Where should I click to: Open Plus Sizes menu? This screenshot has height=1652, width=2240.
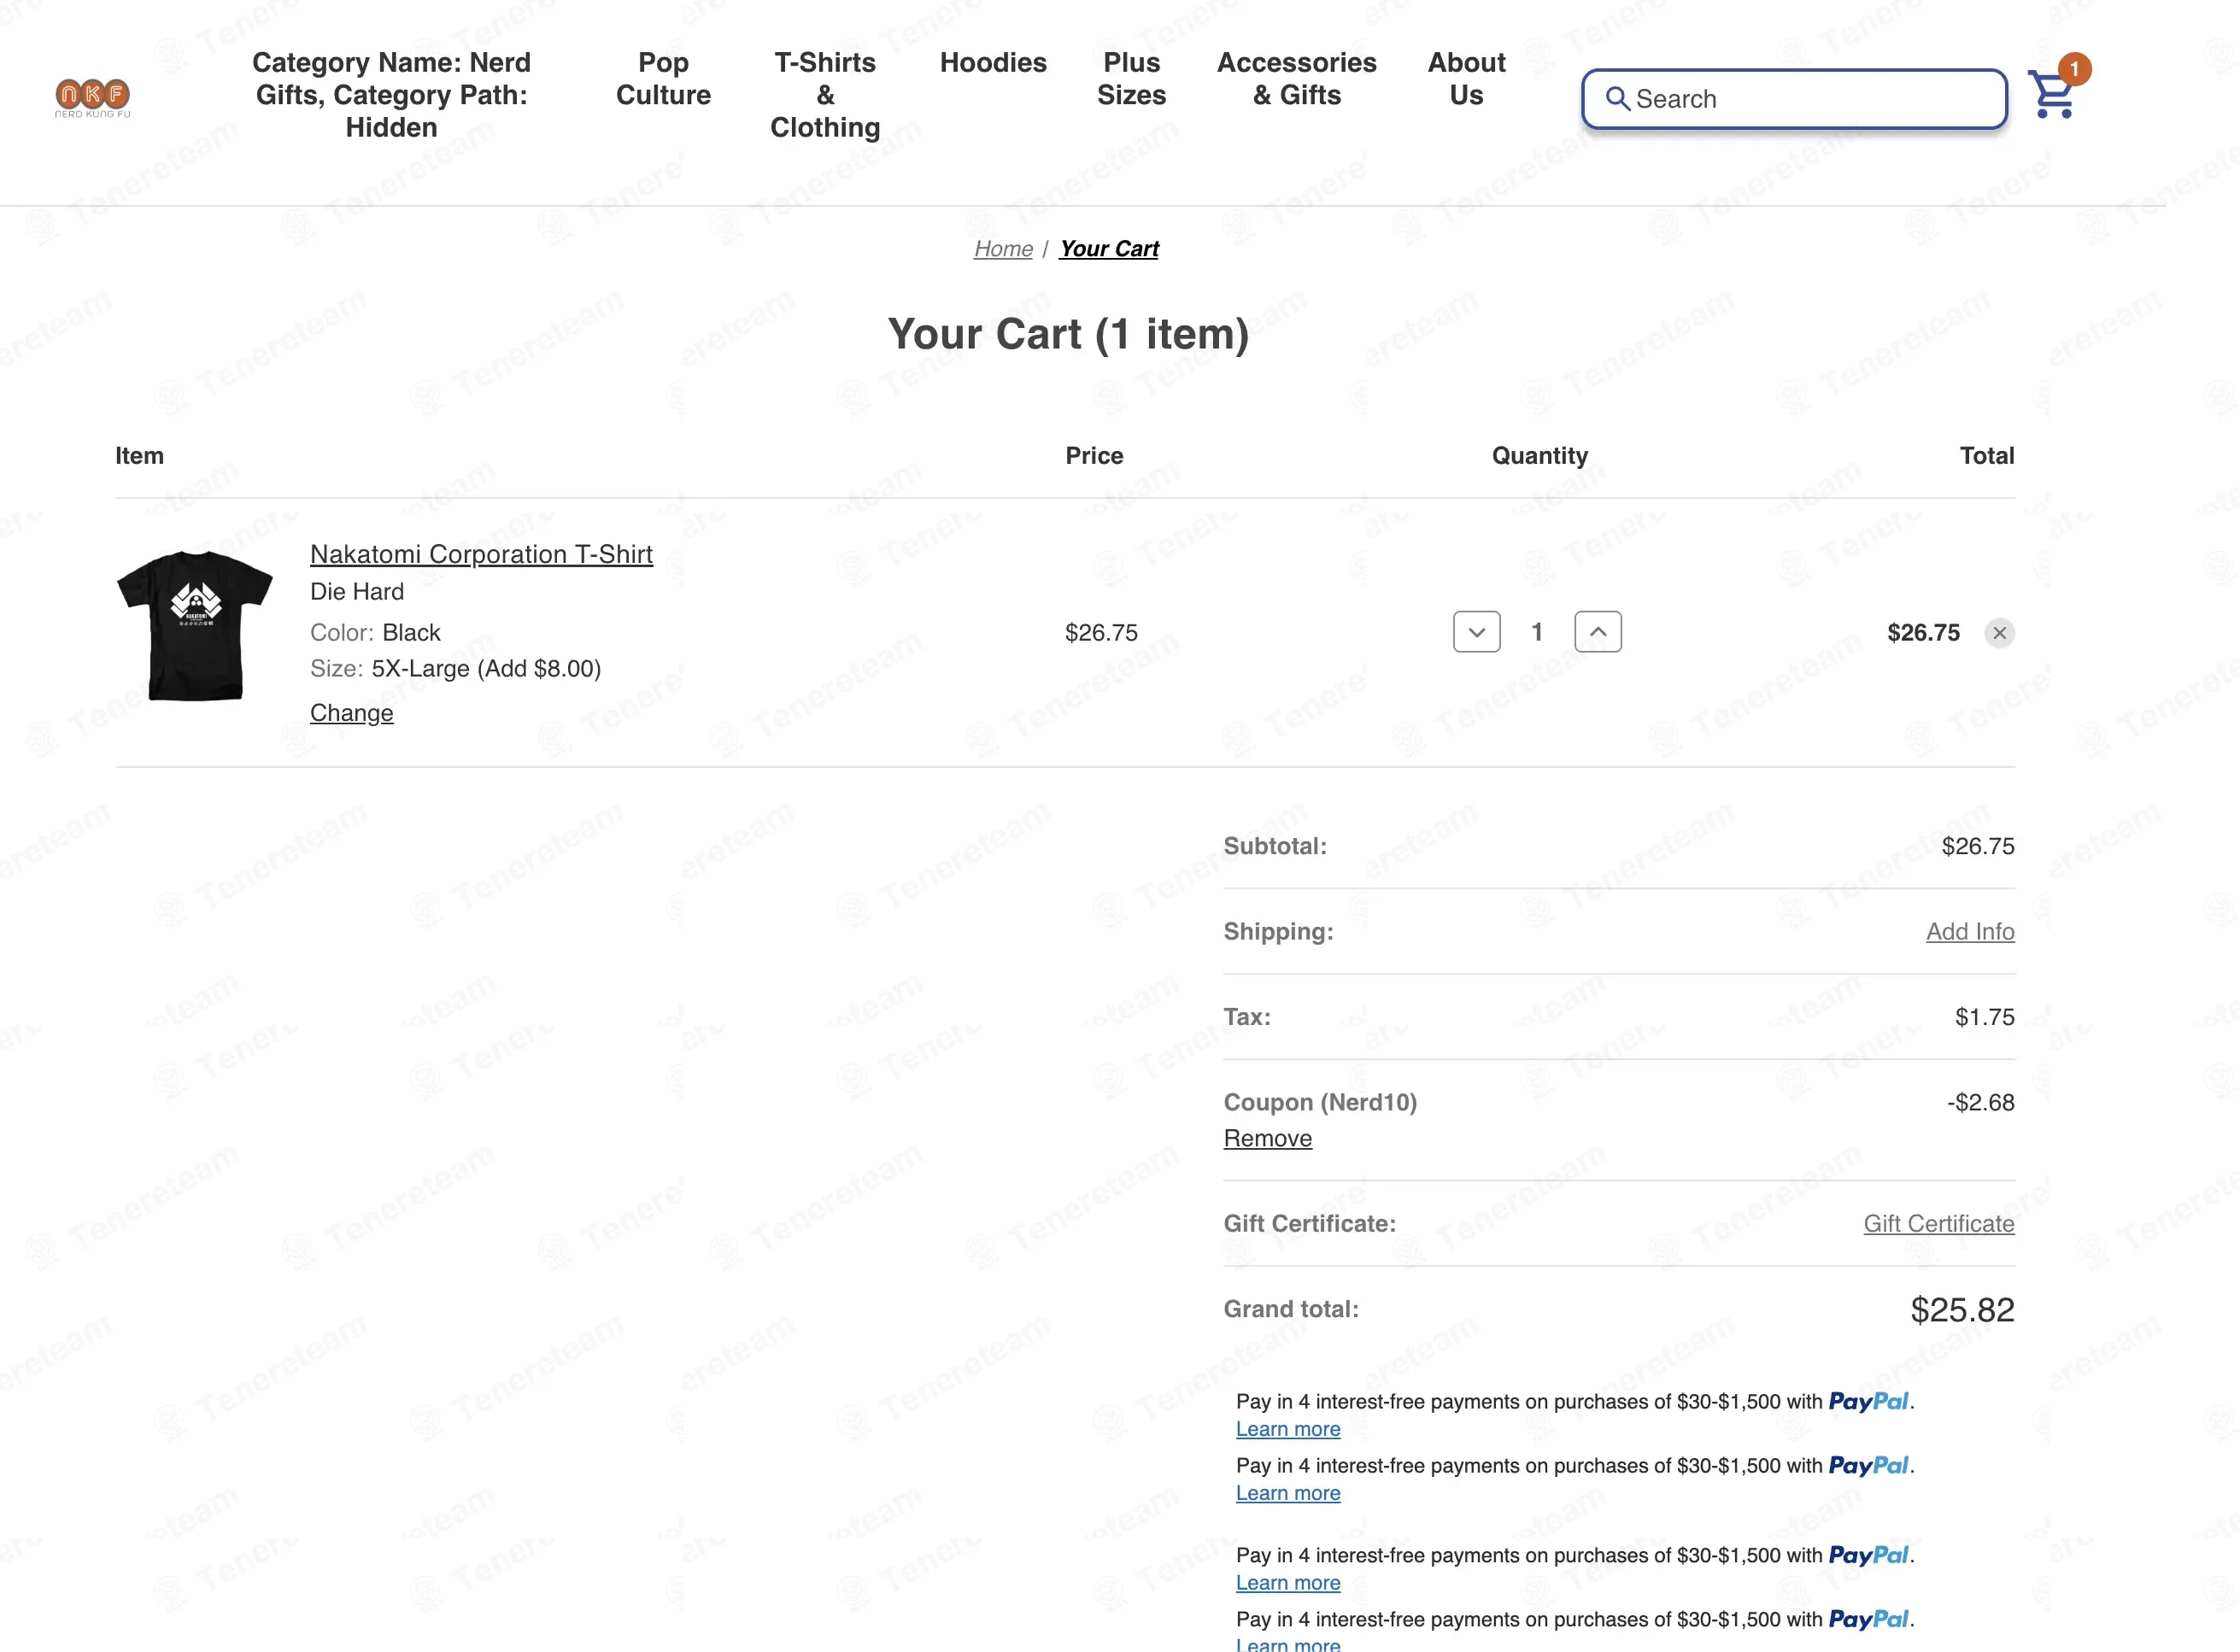click(x=1131, y=78)
